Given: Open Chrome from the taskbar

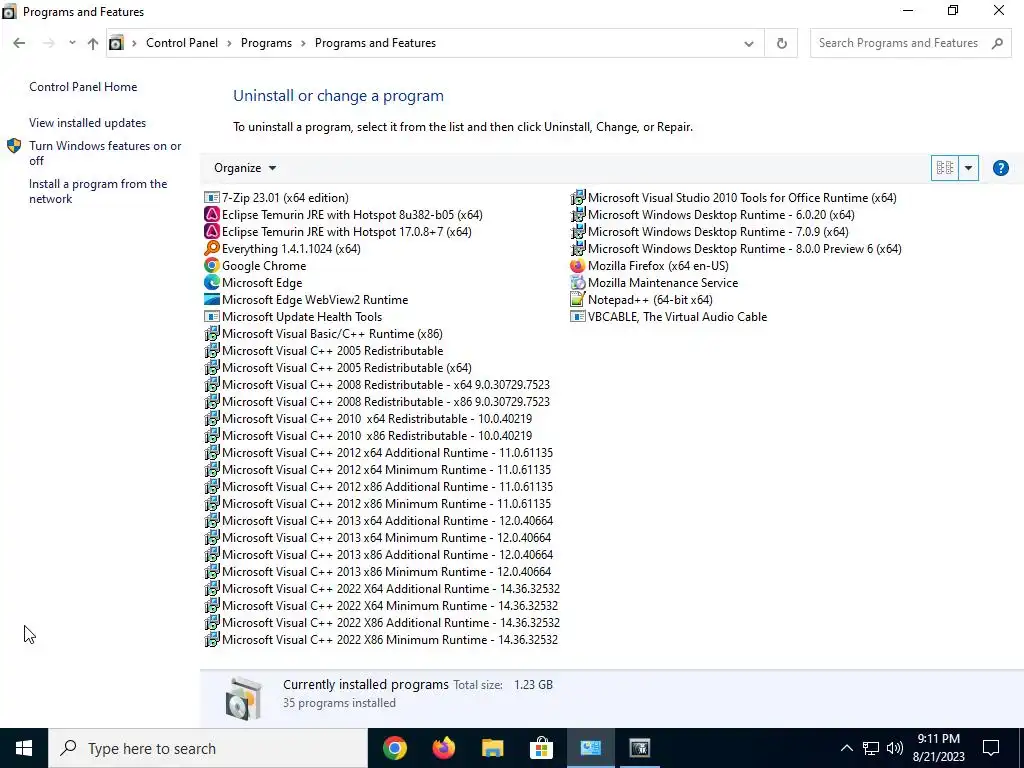Looking at the screenshot, I should pos(394,748).
